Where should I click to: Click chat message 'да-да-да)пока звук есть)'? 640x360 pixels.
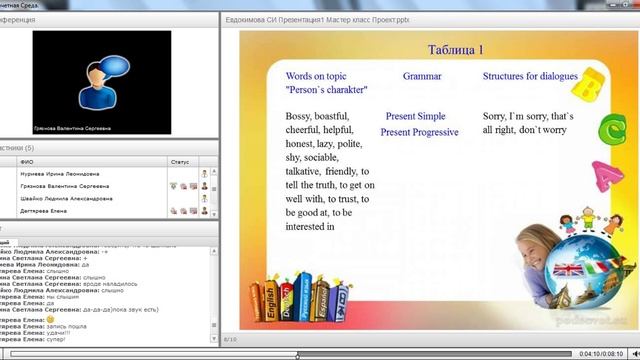pyautogui.click(x=121, y=310)
